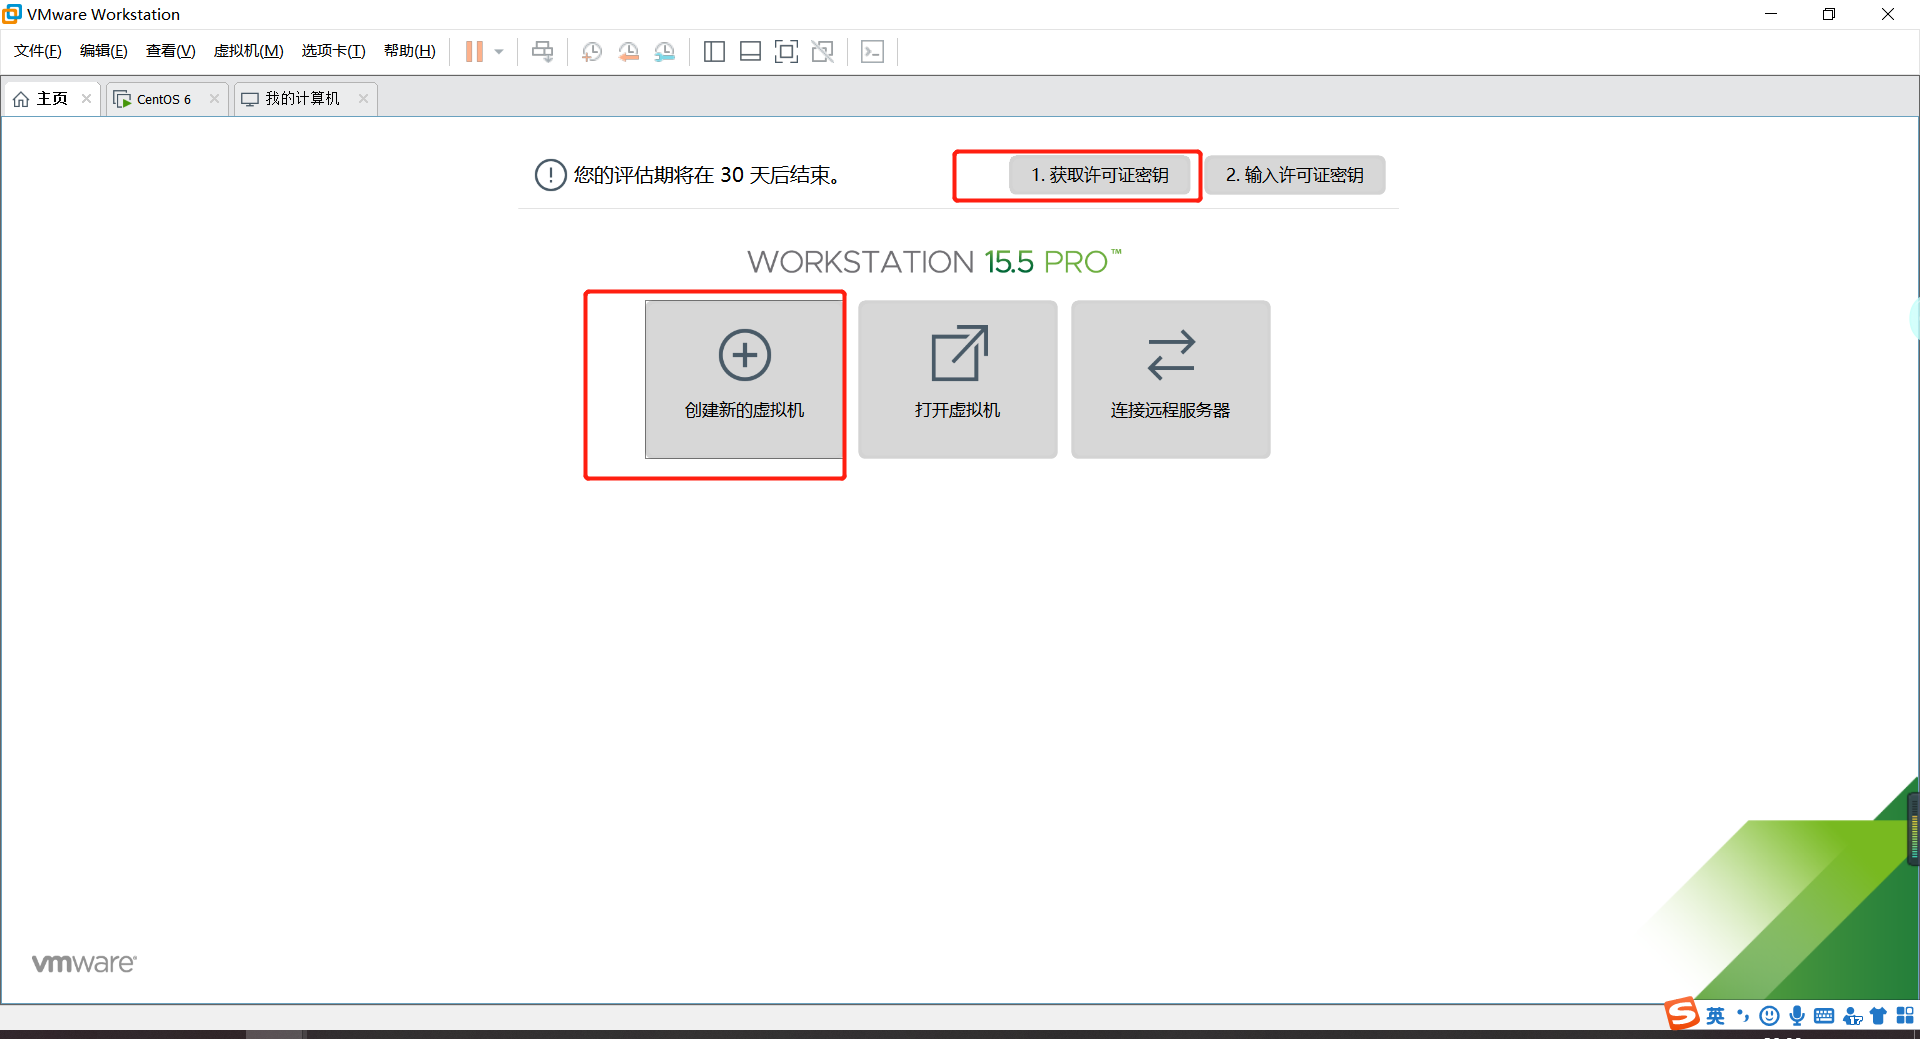Open the 虚拟机(M) menu

(249, 51)
